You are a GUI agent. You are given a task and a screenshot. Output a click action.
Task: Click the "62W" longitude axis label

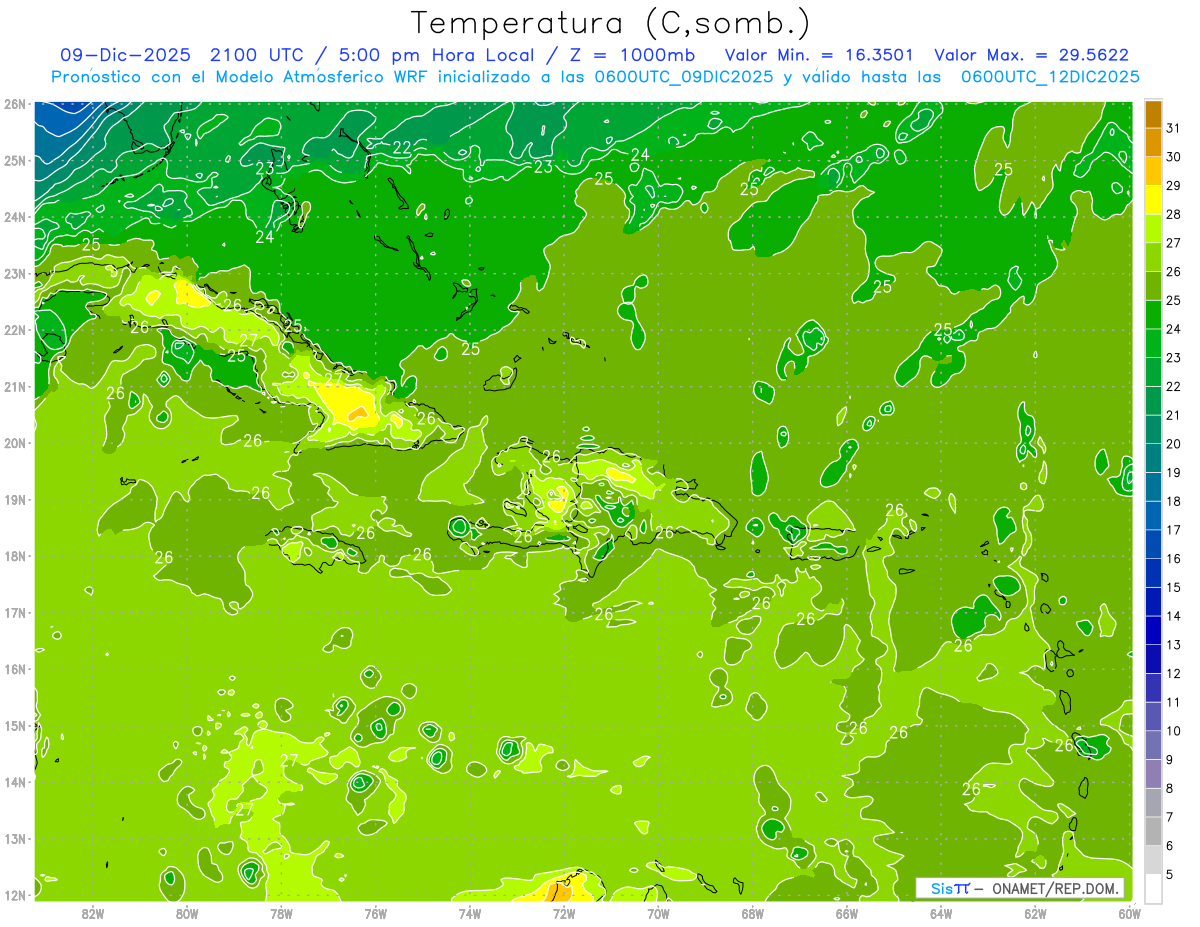click(x=1036, y=913)
